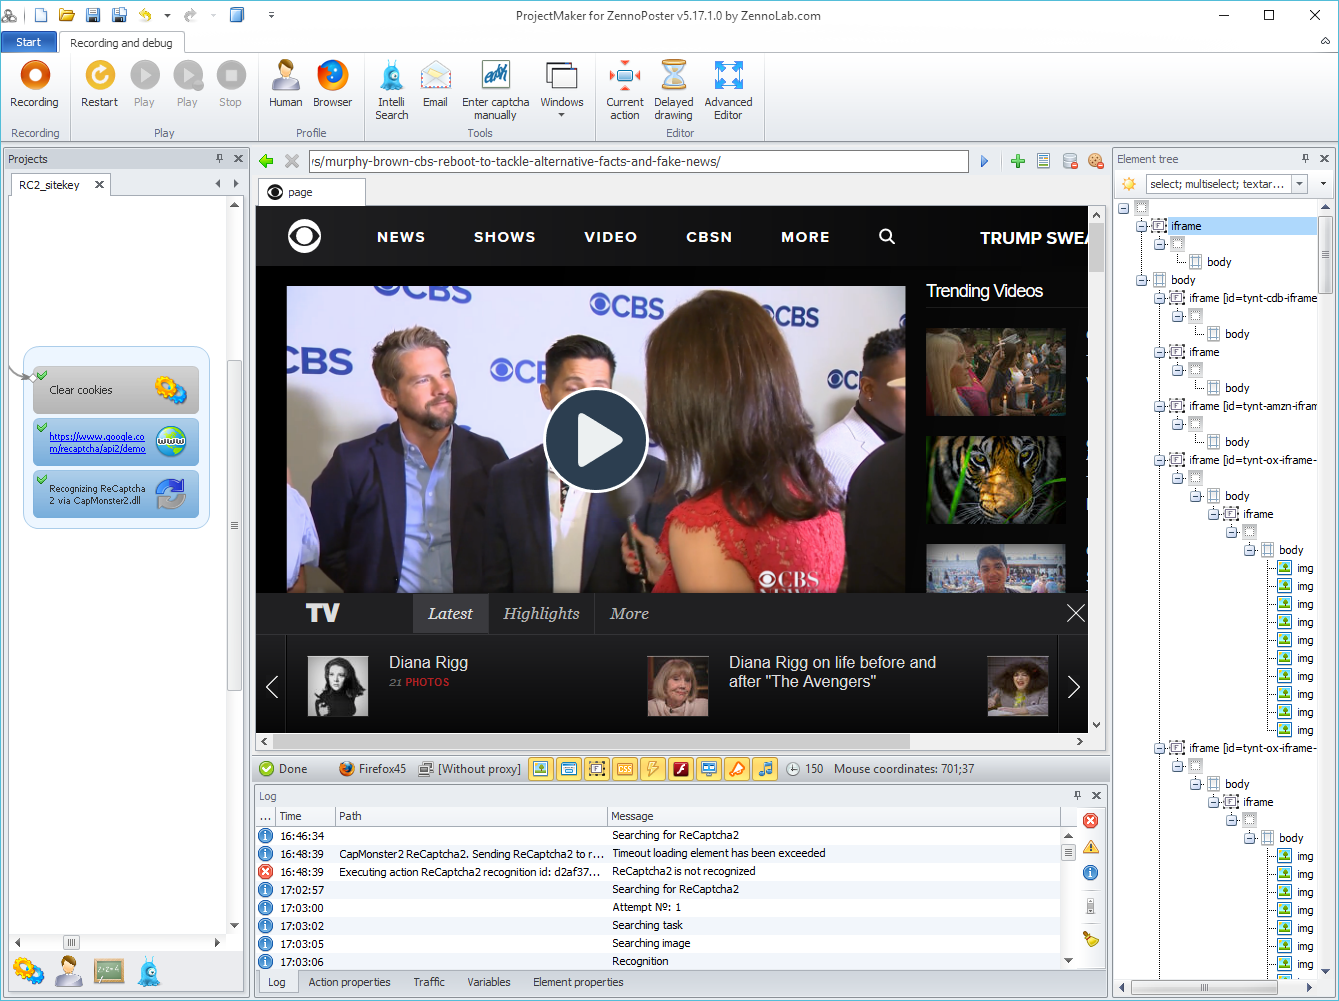Screen dimensions: 1339x1001
Task: Toggle image loading in browser status bar
Action: pyautogui.click(x=540, y=769)
